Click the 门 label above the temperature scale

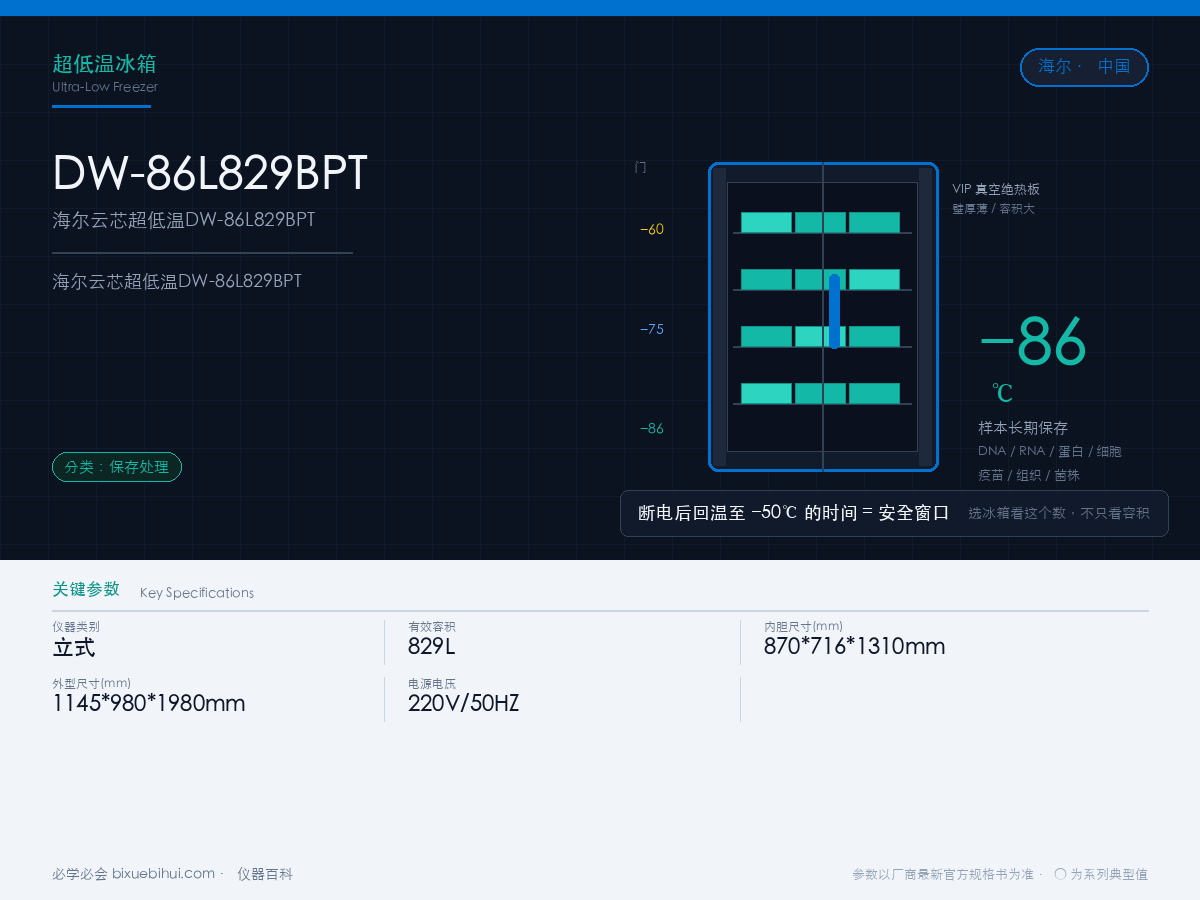(640, 168)
